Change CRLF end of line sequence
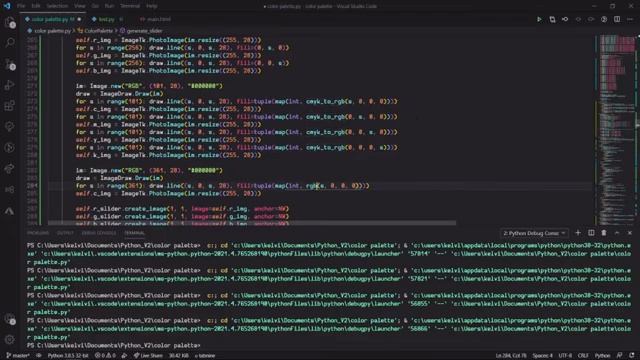Viewport: 640px width, 360px height. coord(583,356)
